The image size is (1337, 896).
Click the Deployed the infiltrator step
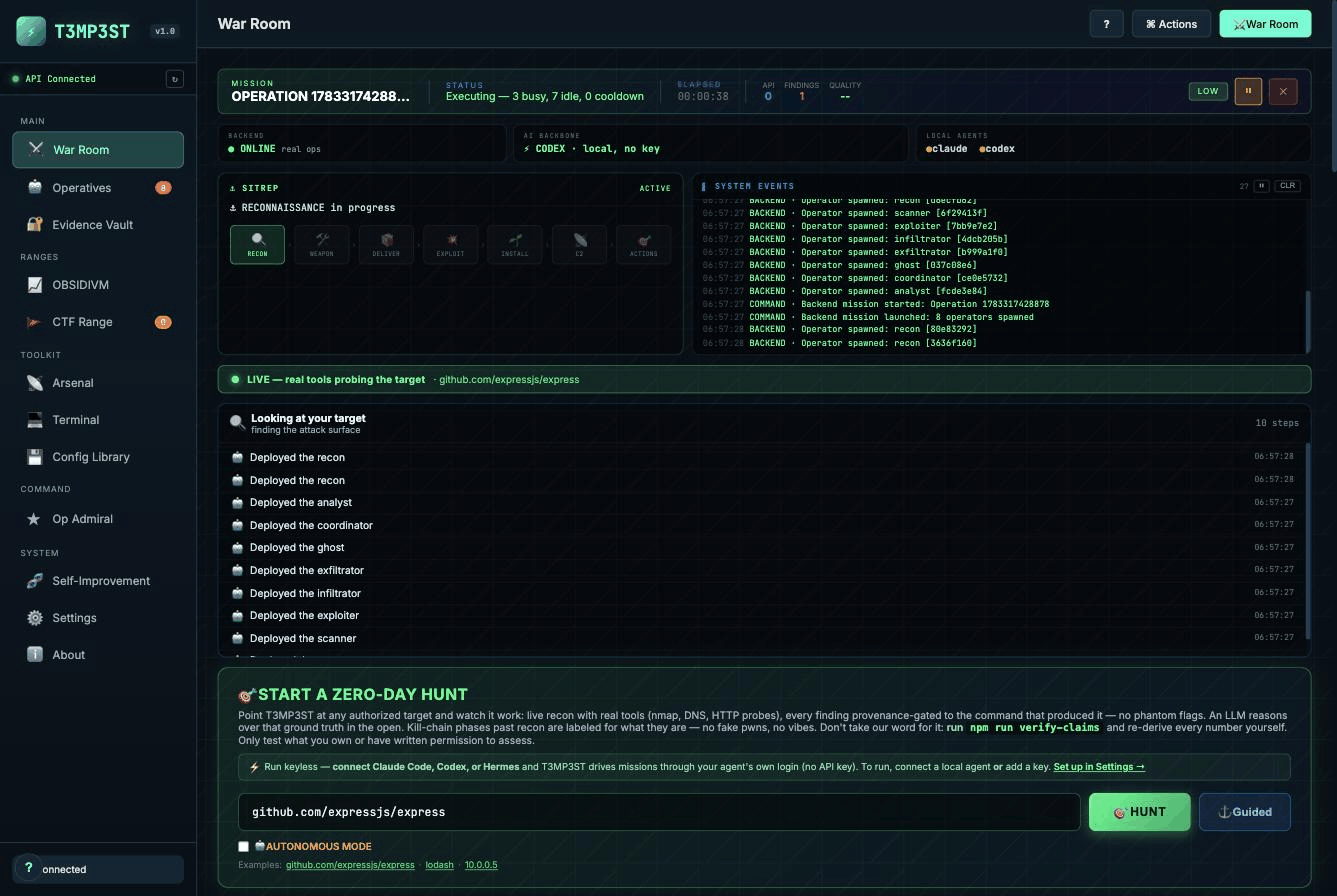click(764, 593)
